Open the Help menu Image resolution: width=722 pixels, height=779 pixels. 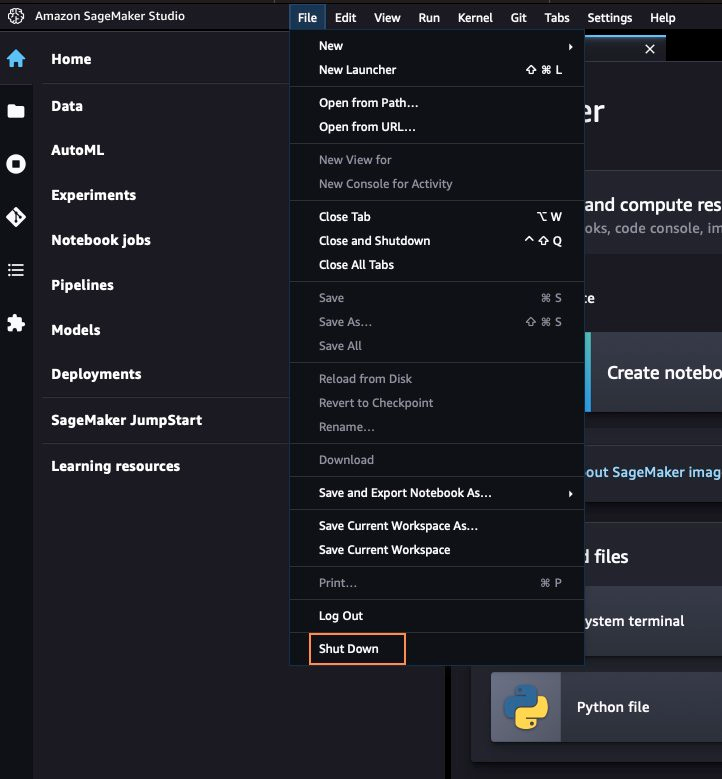pyautogui.click(x=662, y=17)
